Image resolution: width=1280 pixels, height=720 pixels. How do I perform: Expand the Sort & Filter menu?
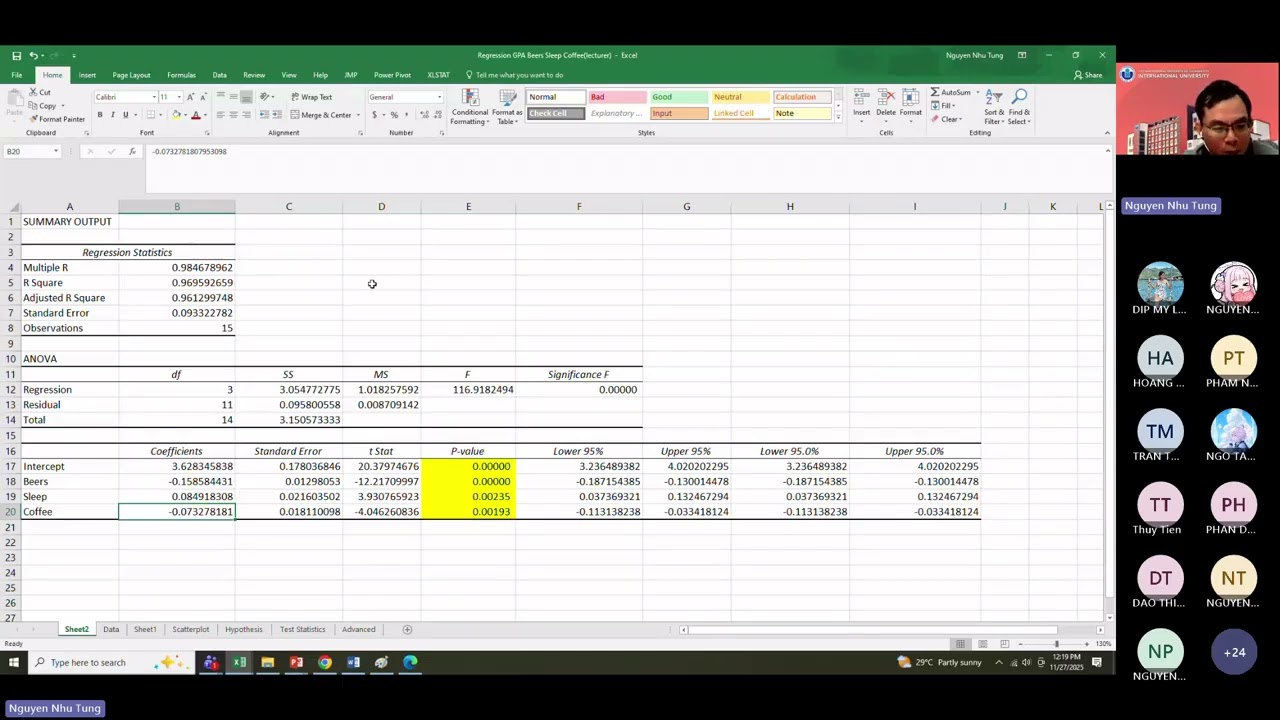click(x=994, y=108)
